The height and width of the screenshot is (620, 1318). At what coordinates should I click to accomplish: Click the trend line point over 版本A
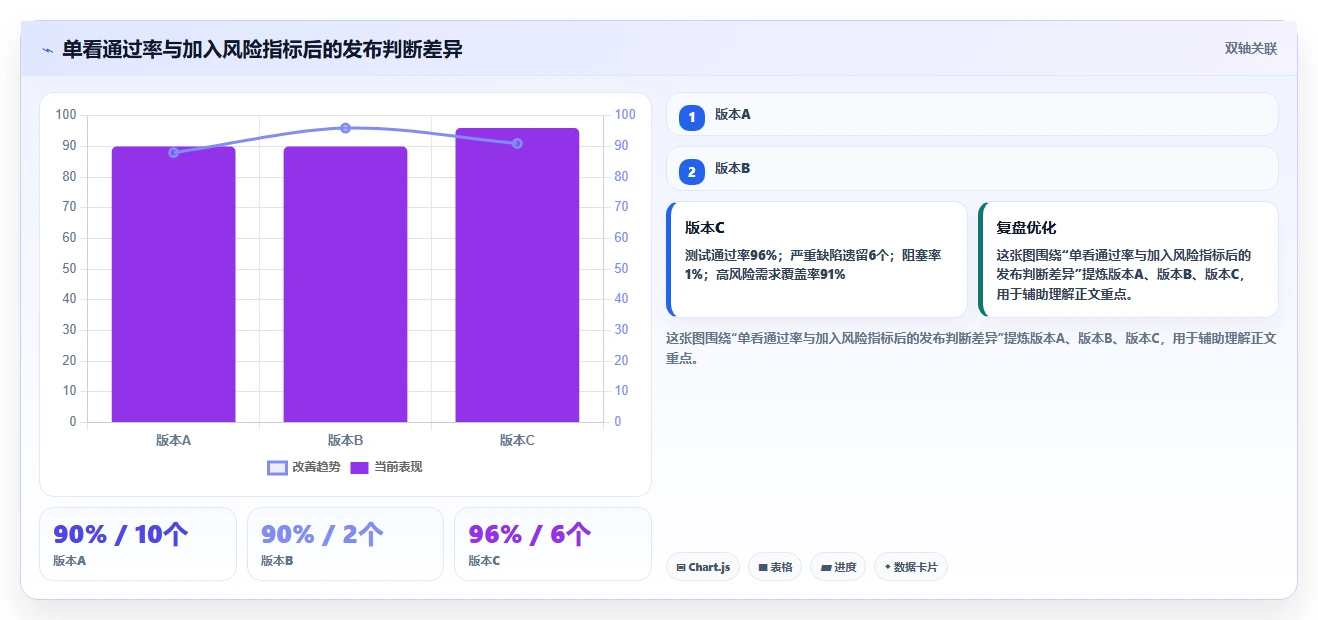pos(173,152)
